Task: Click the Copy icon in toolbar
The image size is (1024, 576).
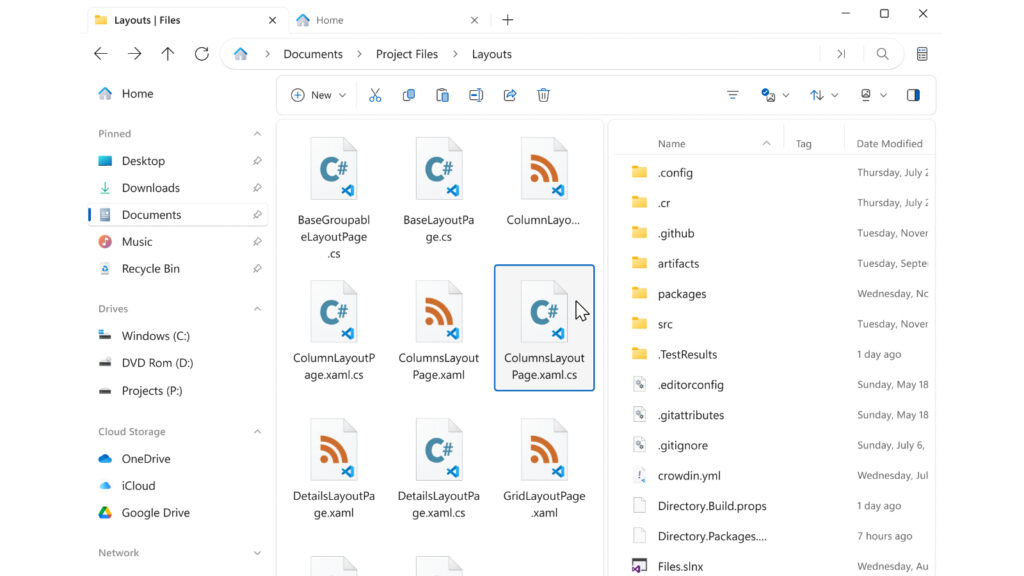Action: point(409,95)
